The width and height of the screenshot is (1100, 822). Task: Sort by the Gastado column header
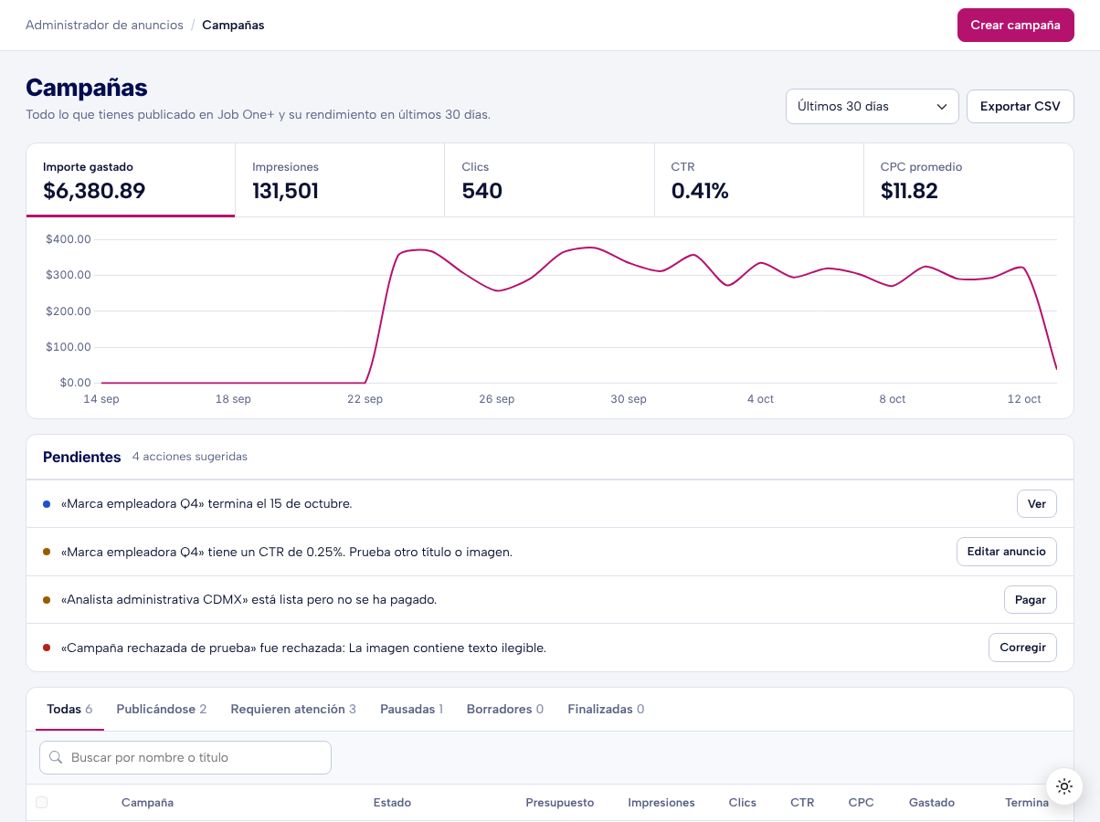tap(932, 802)
